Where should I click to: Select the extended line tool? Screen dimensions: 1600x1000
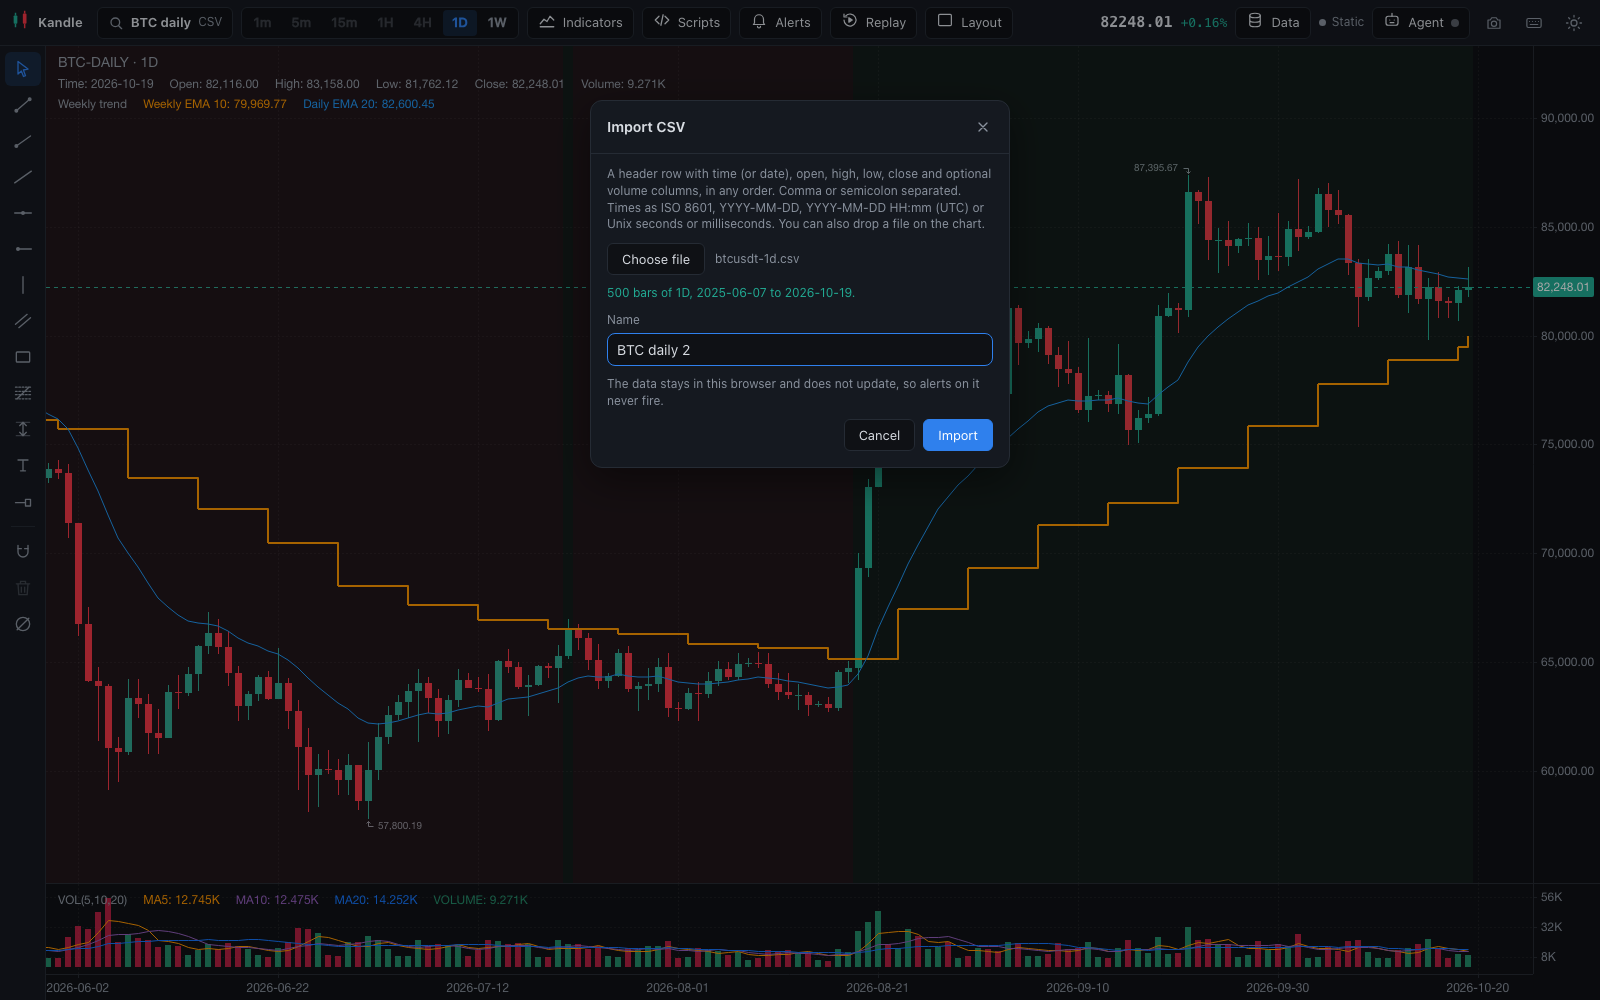(x=23, y=177)
